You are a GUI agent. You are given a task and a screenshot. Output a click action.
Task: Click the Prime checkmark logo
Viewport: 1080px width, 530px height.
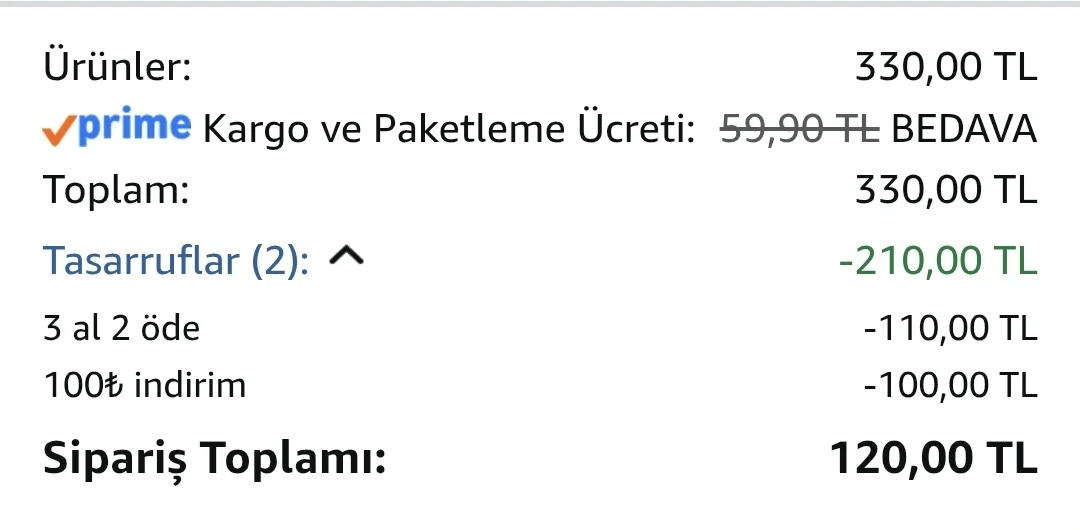[116, 128]
